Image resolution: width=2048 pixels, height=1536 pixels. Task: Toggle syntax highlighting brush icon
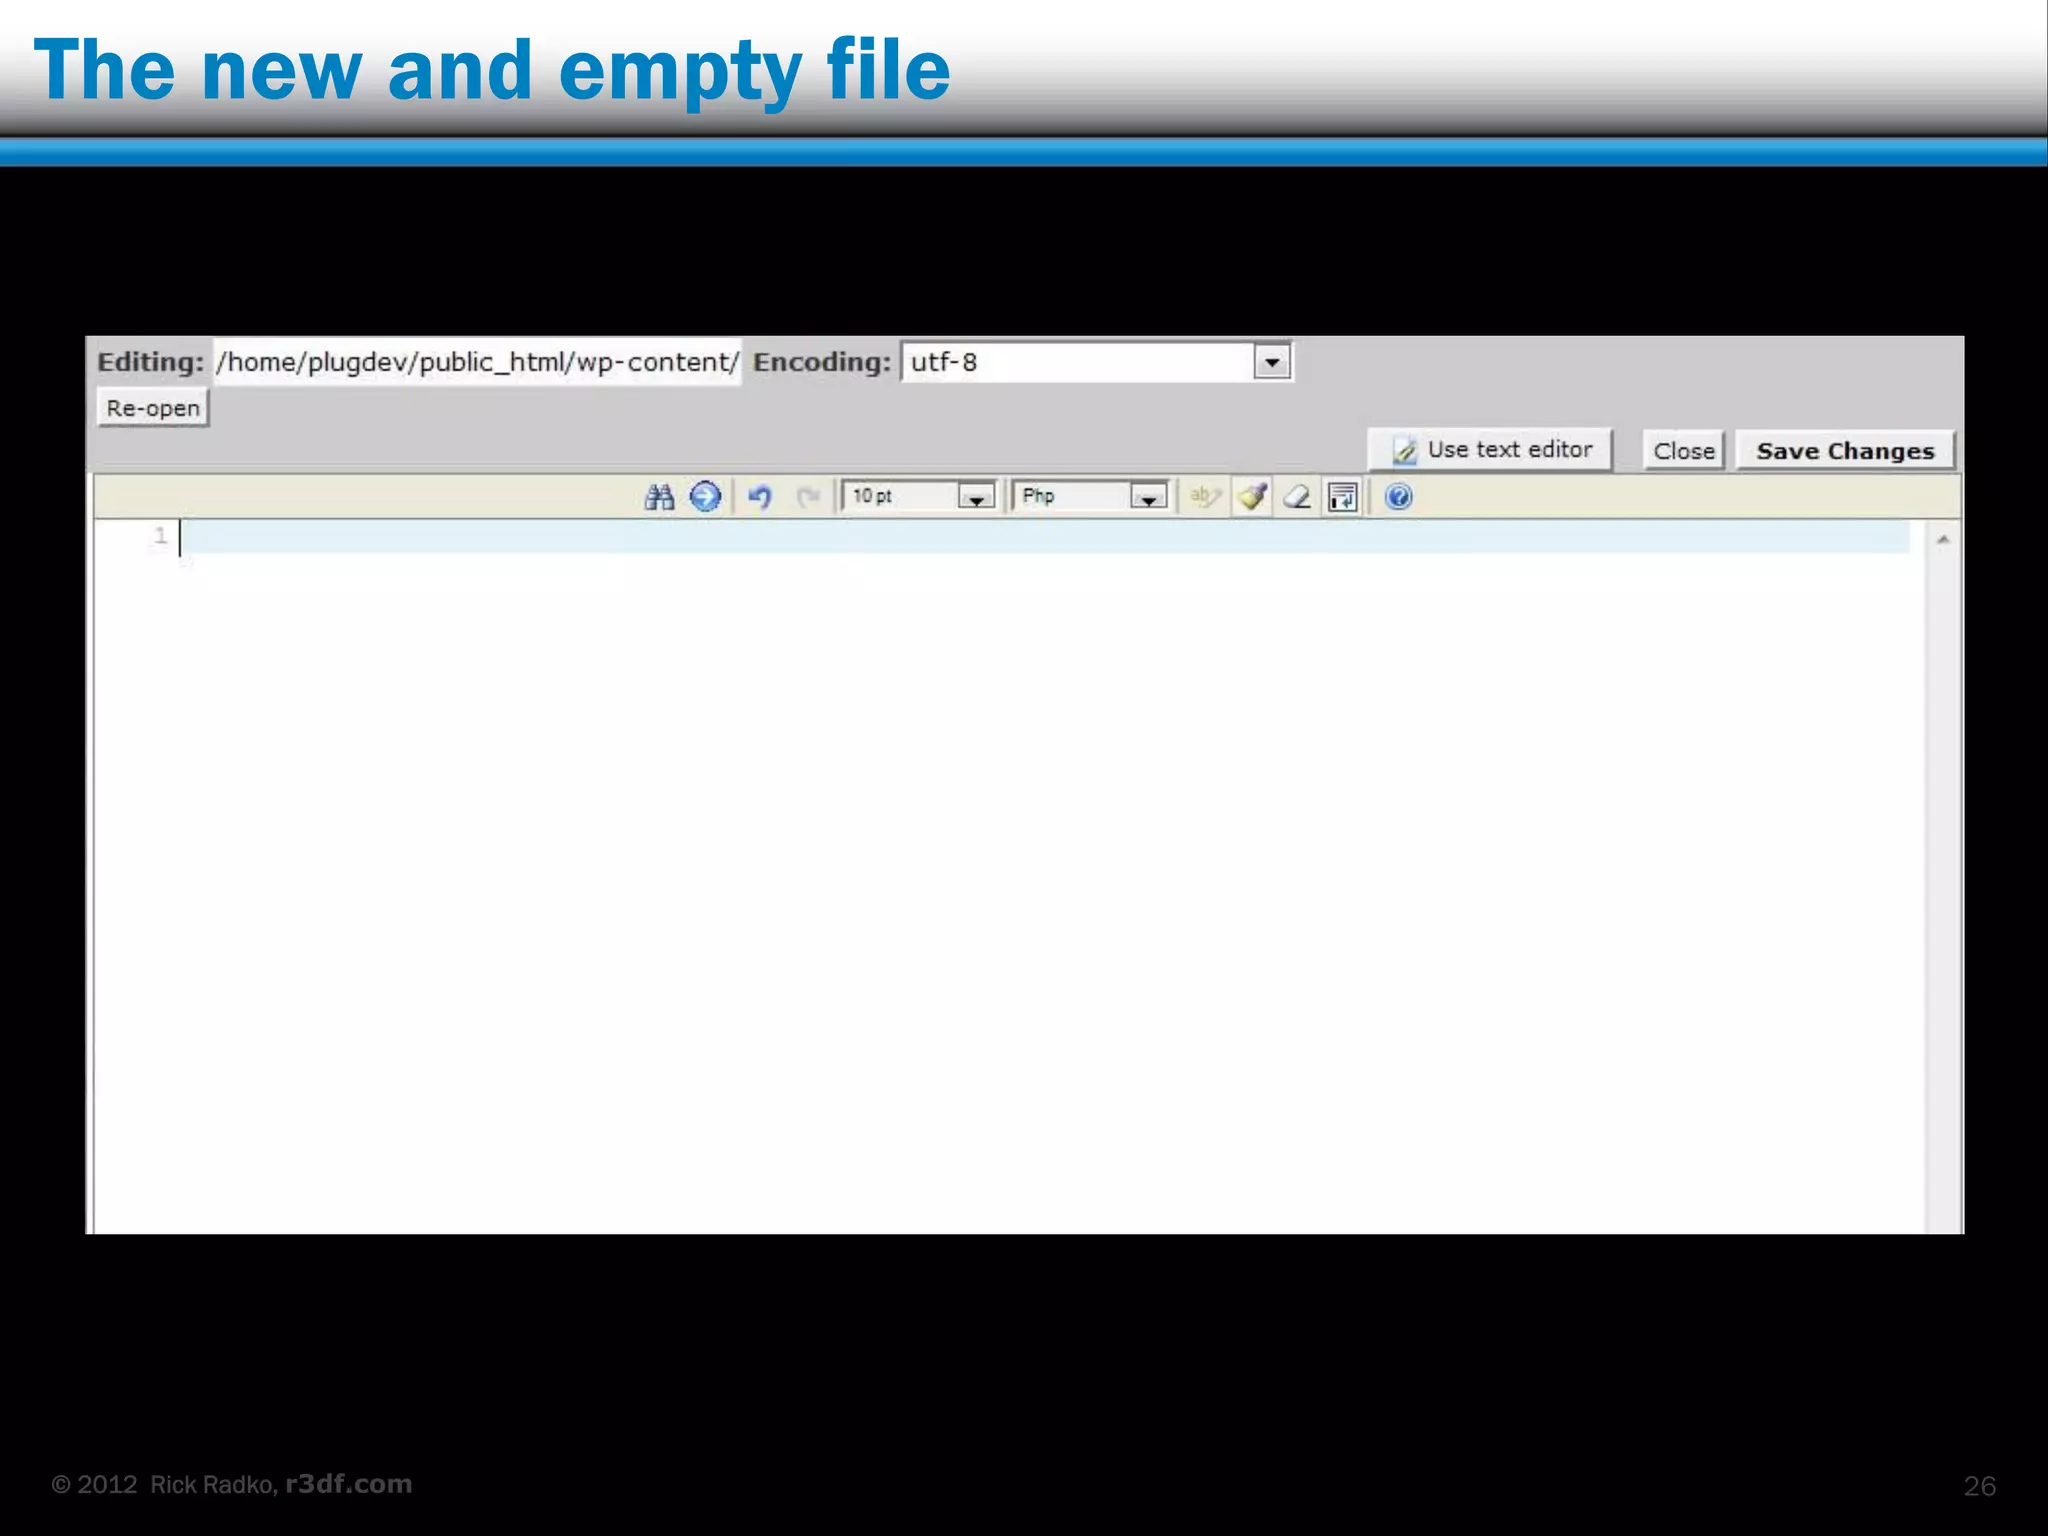pyautogui.click(x=1252, y=497)
